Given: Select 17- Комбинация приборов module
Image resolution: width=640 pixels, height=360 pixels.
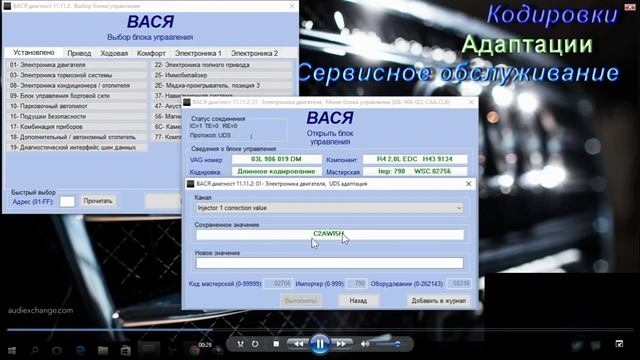Looking at the screenshot, I should click(77, 127).
